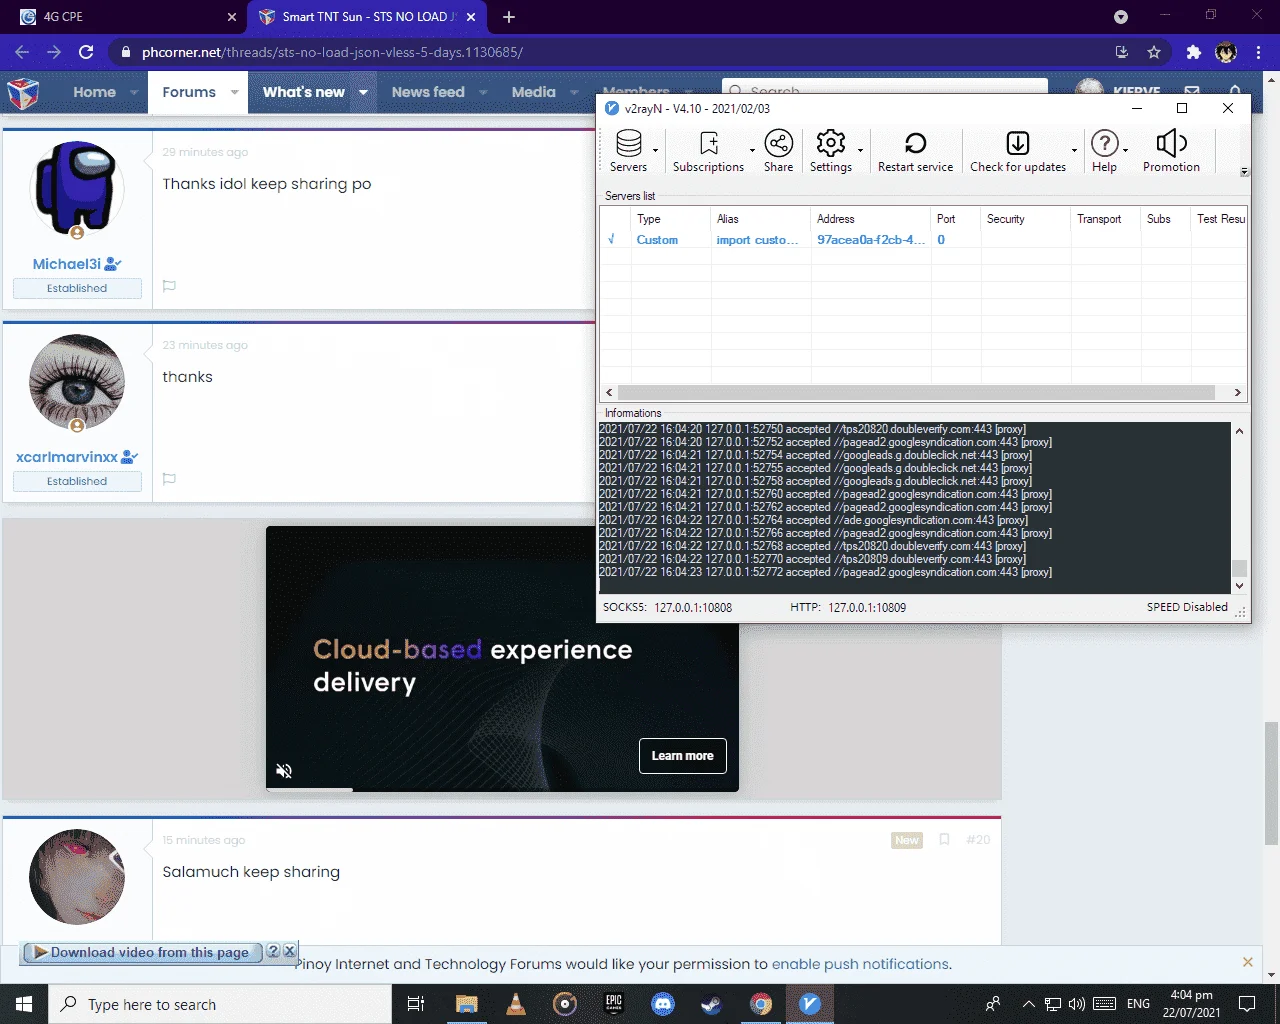
Task: Open Media nav item
Action: tap(533, 92)
